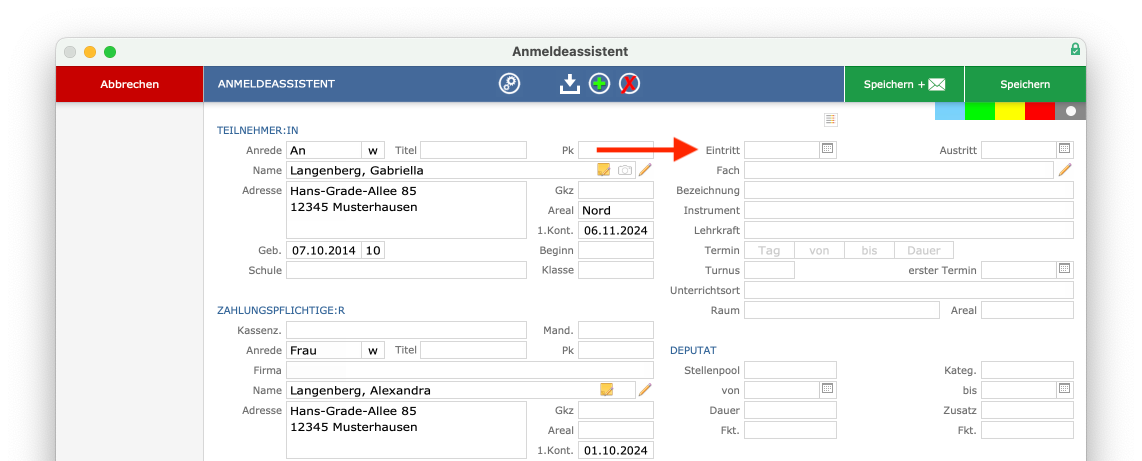1142x461 pixels.
Task: Click the download/import icon in toolbar
Action: coord(570,84)
